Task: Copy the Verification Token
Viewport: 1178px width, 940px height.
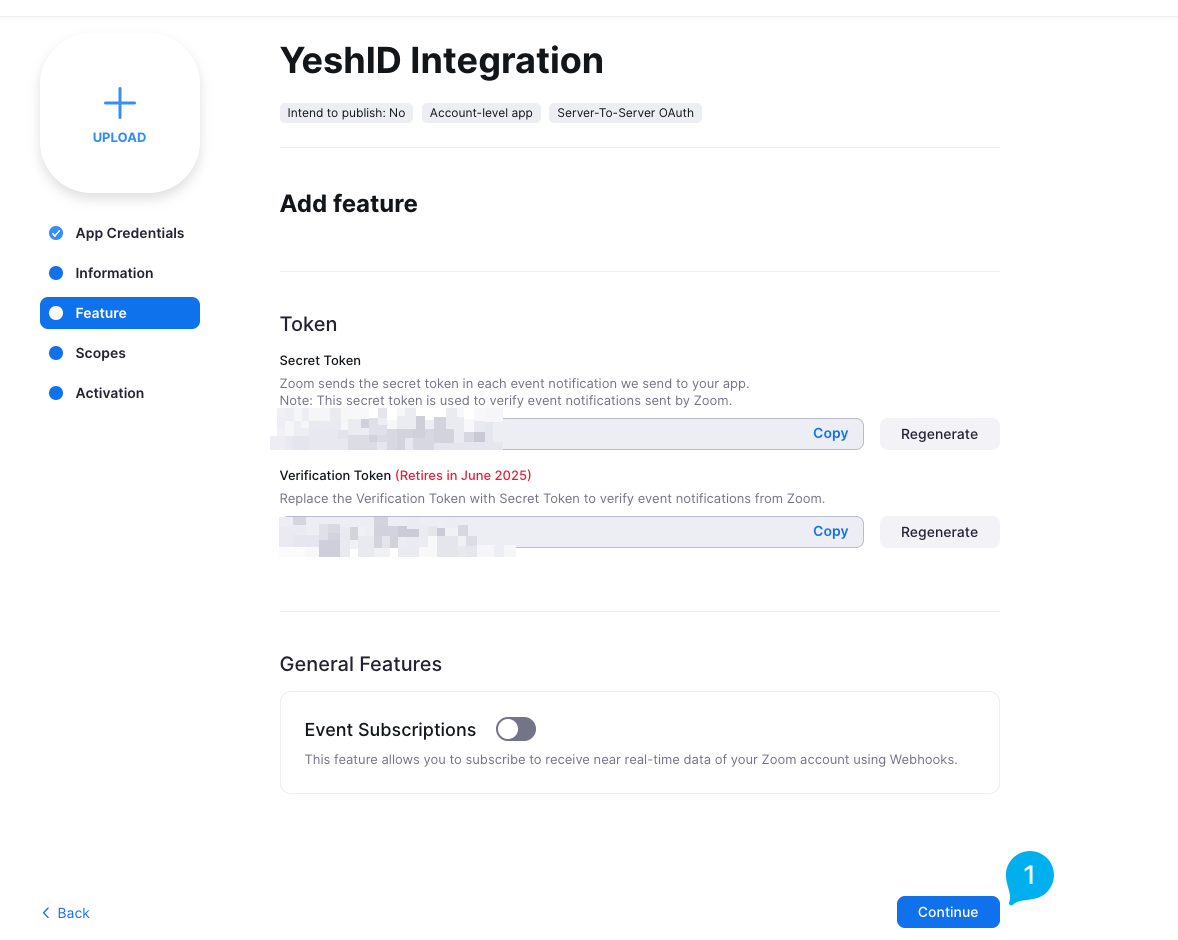Action: coord(830,531)
